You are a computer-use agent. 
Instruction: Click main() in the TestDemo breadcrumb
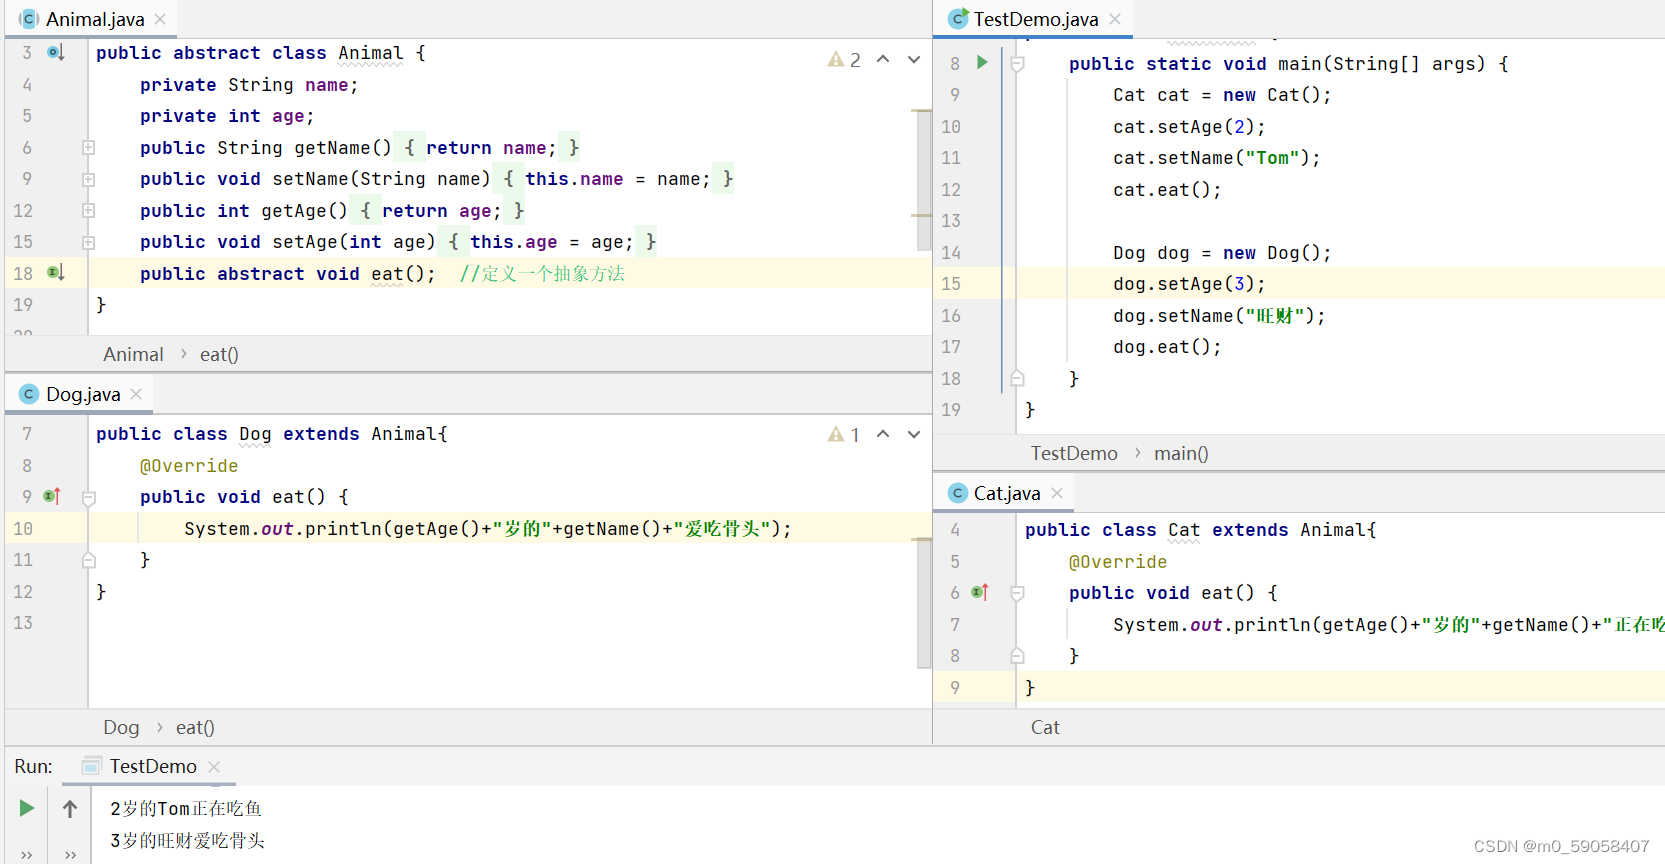point(1181,453)
